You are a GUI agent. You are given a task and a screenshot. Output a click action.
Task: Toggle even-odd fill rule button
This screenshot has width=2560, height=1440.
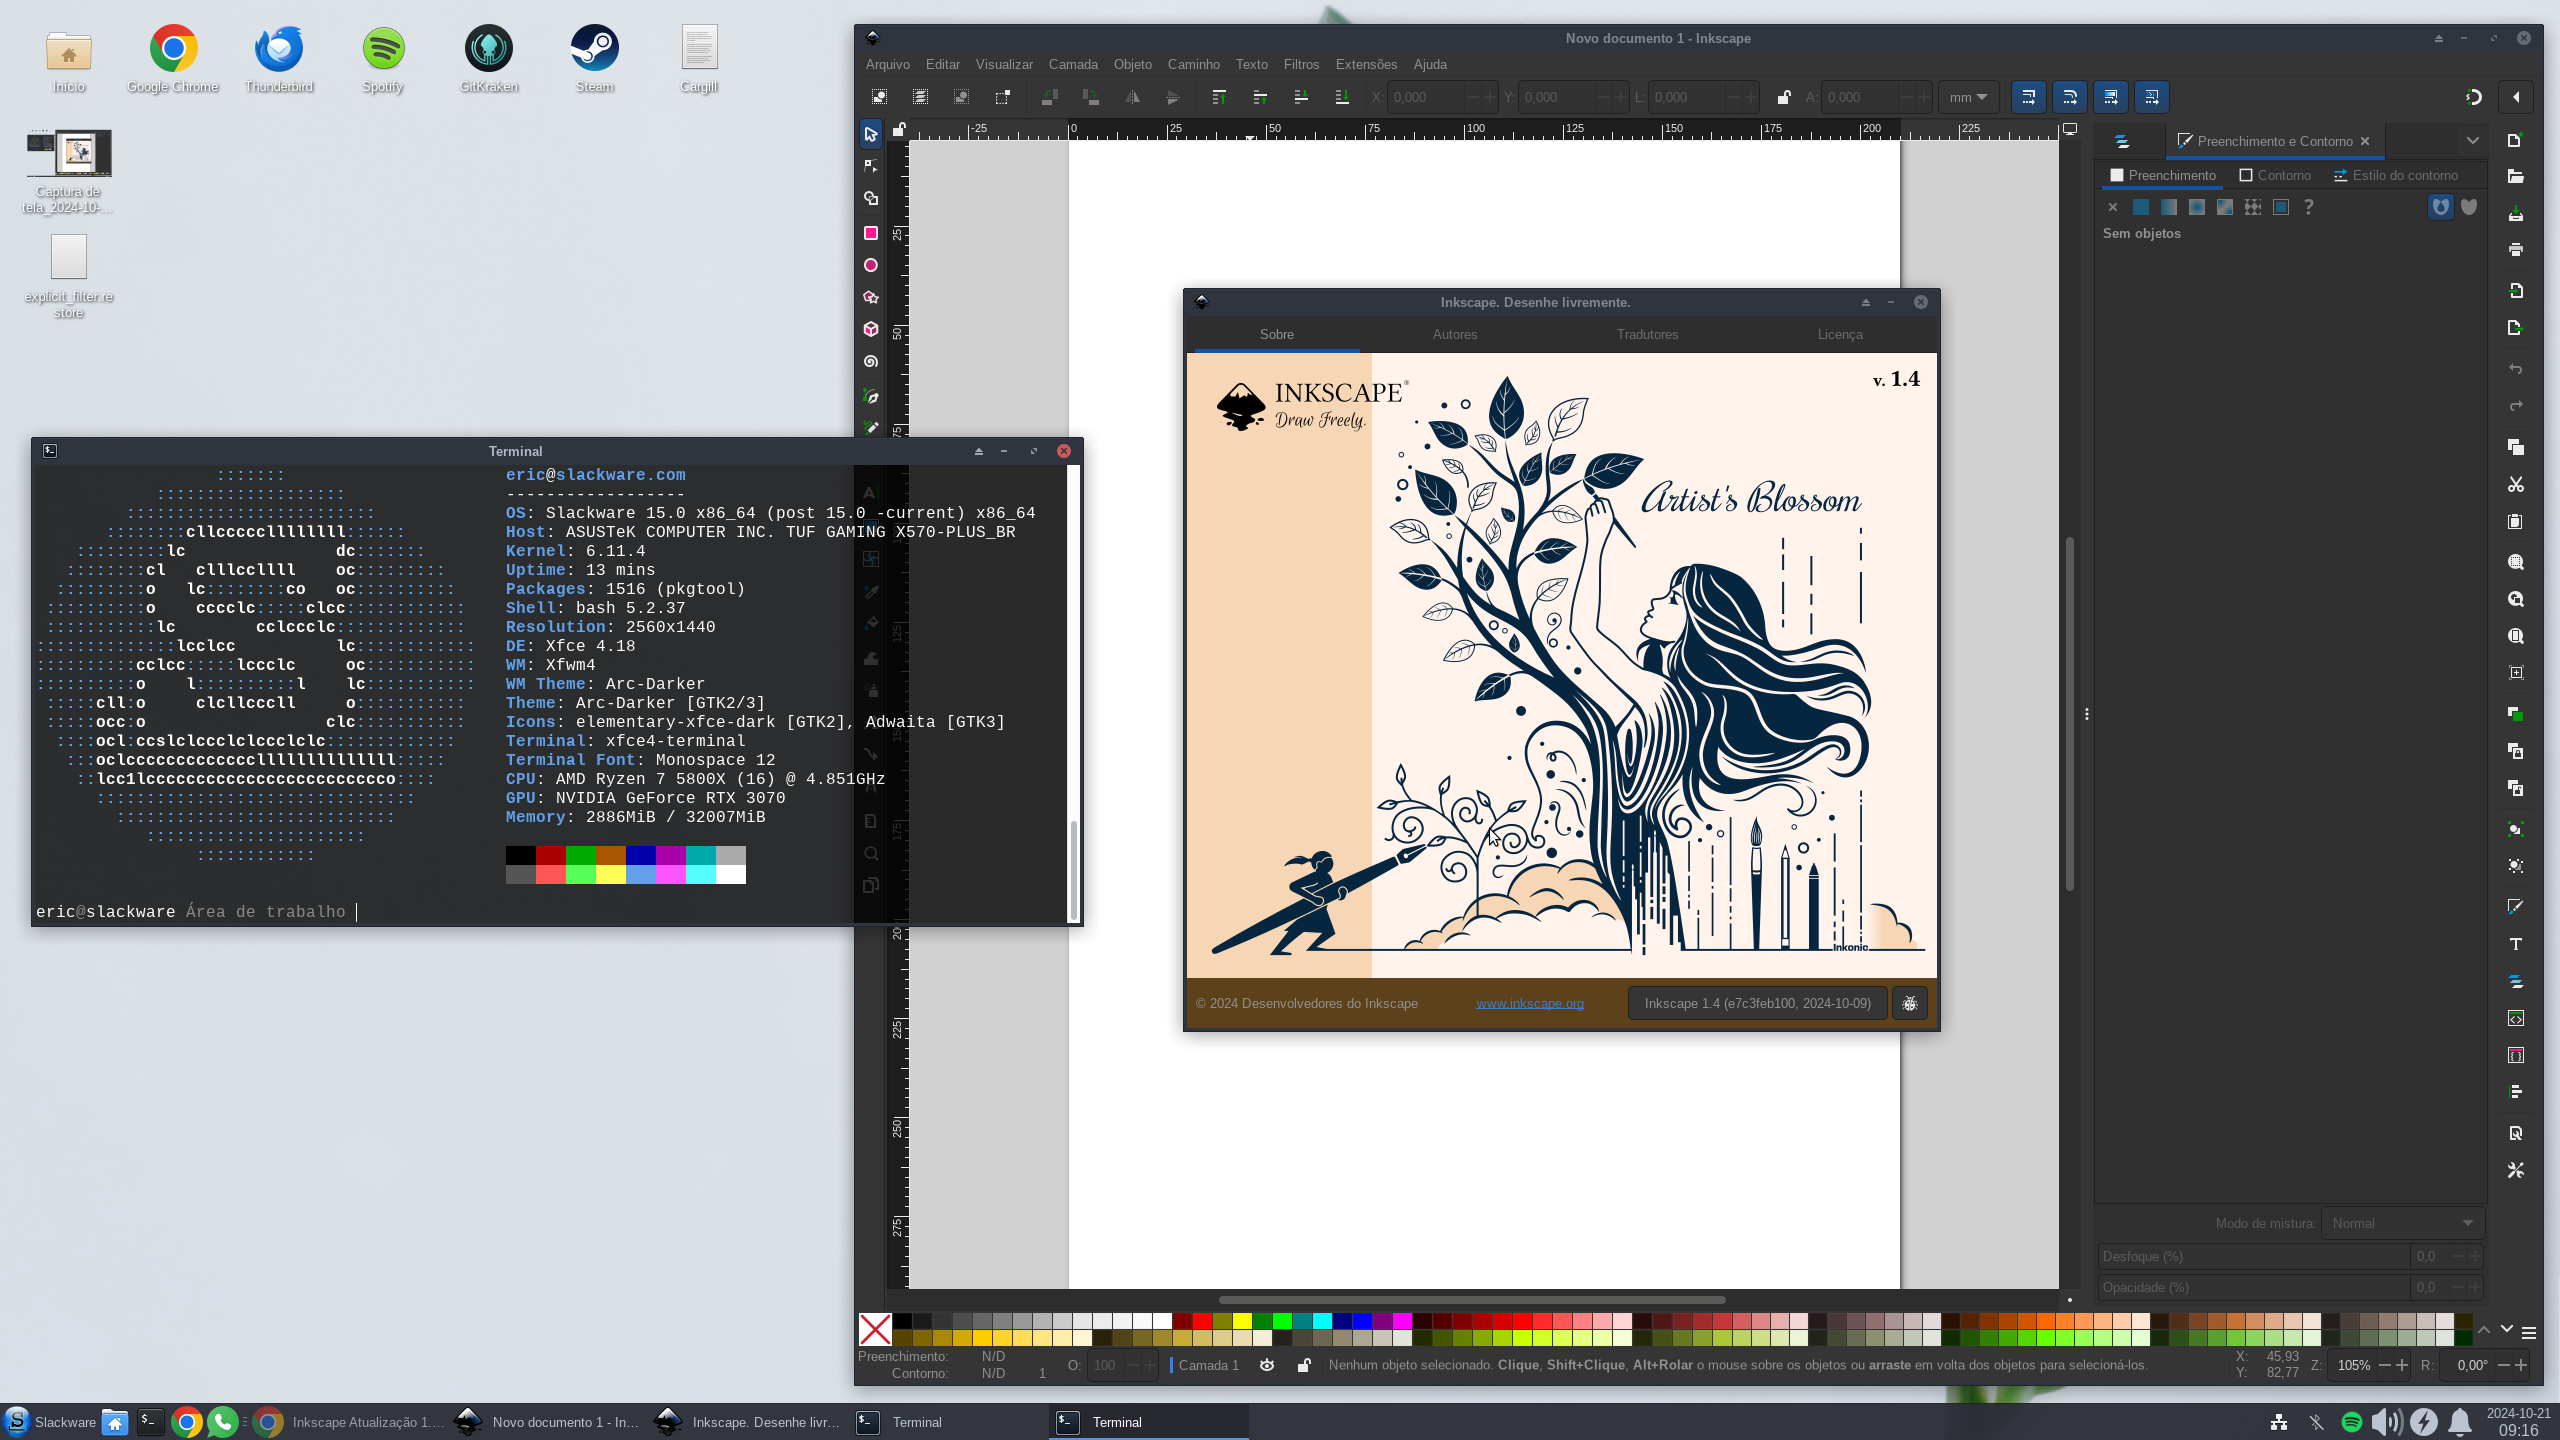pos(2441,207)
